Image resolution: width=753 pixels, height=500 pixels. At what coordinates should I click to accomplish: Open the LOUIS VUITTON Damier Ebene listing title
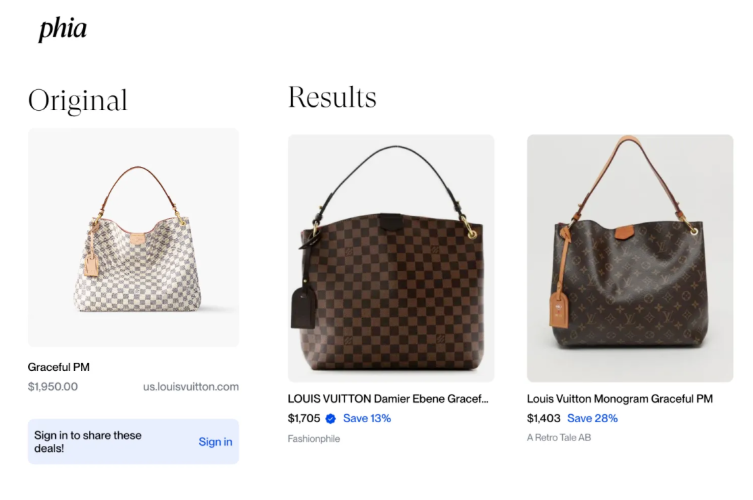(388, 399)
